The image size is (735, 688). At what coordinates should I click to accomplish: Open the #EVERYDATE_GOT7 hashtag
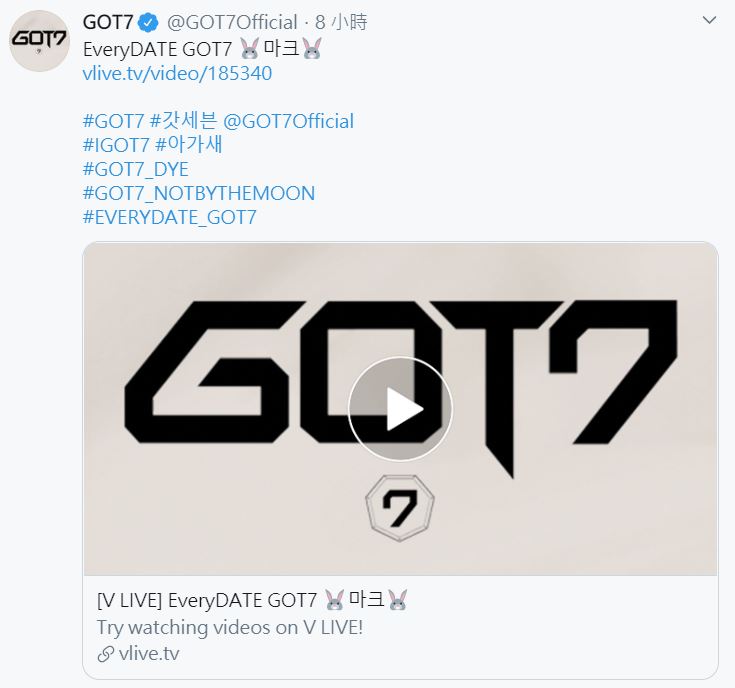click(170, 217)
